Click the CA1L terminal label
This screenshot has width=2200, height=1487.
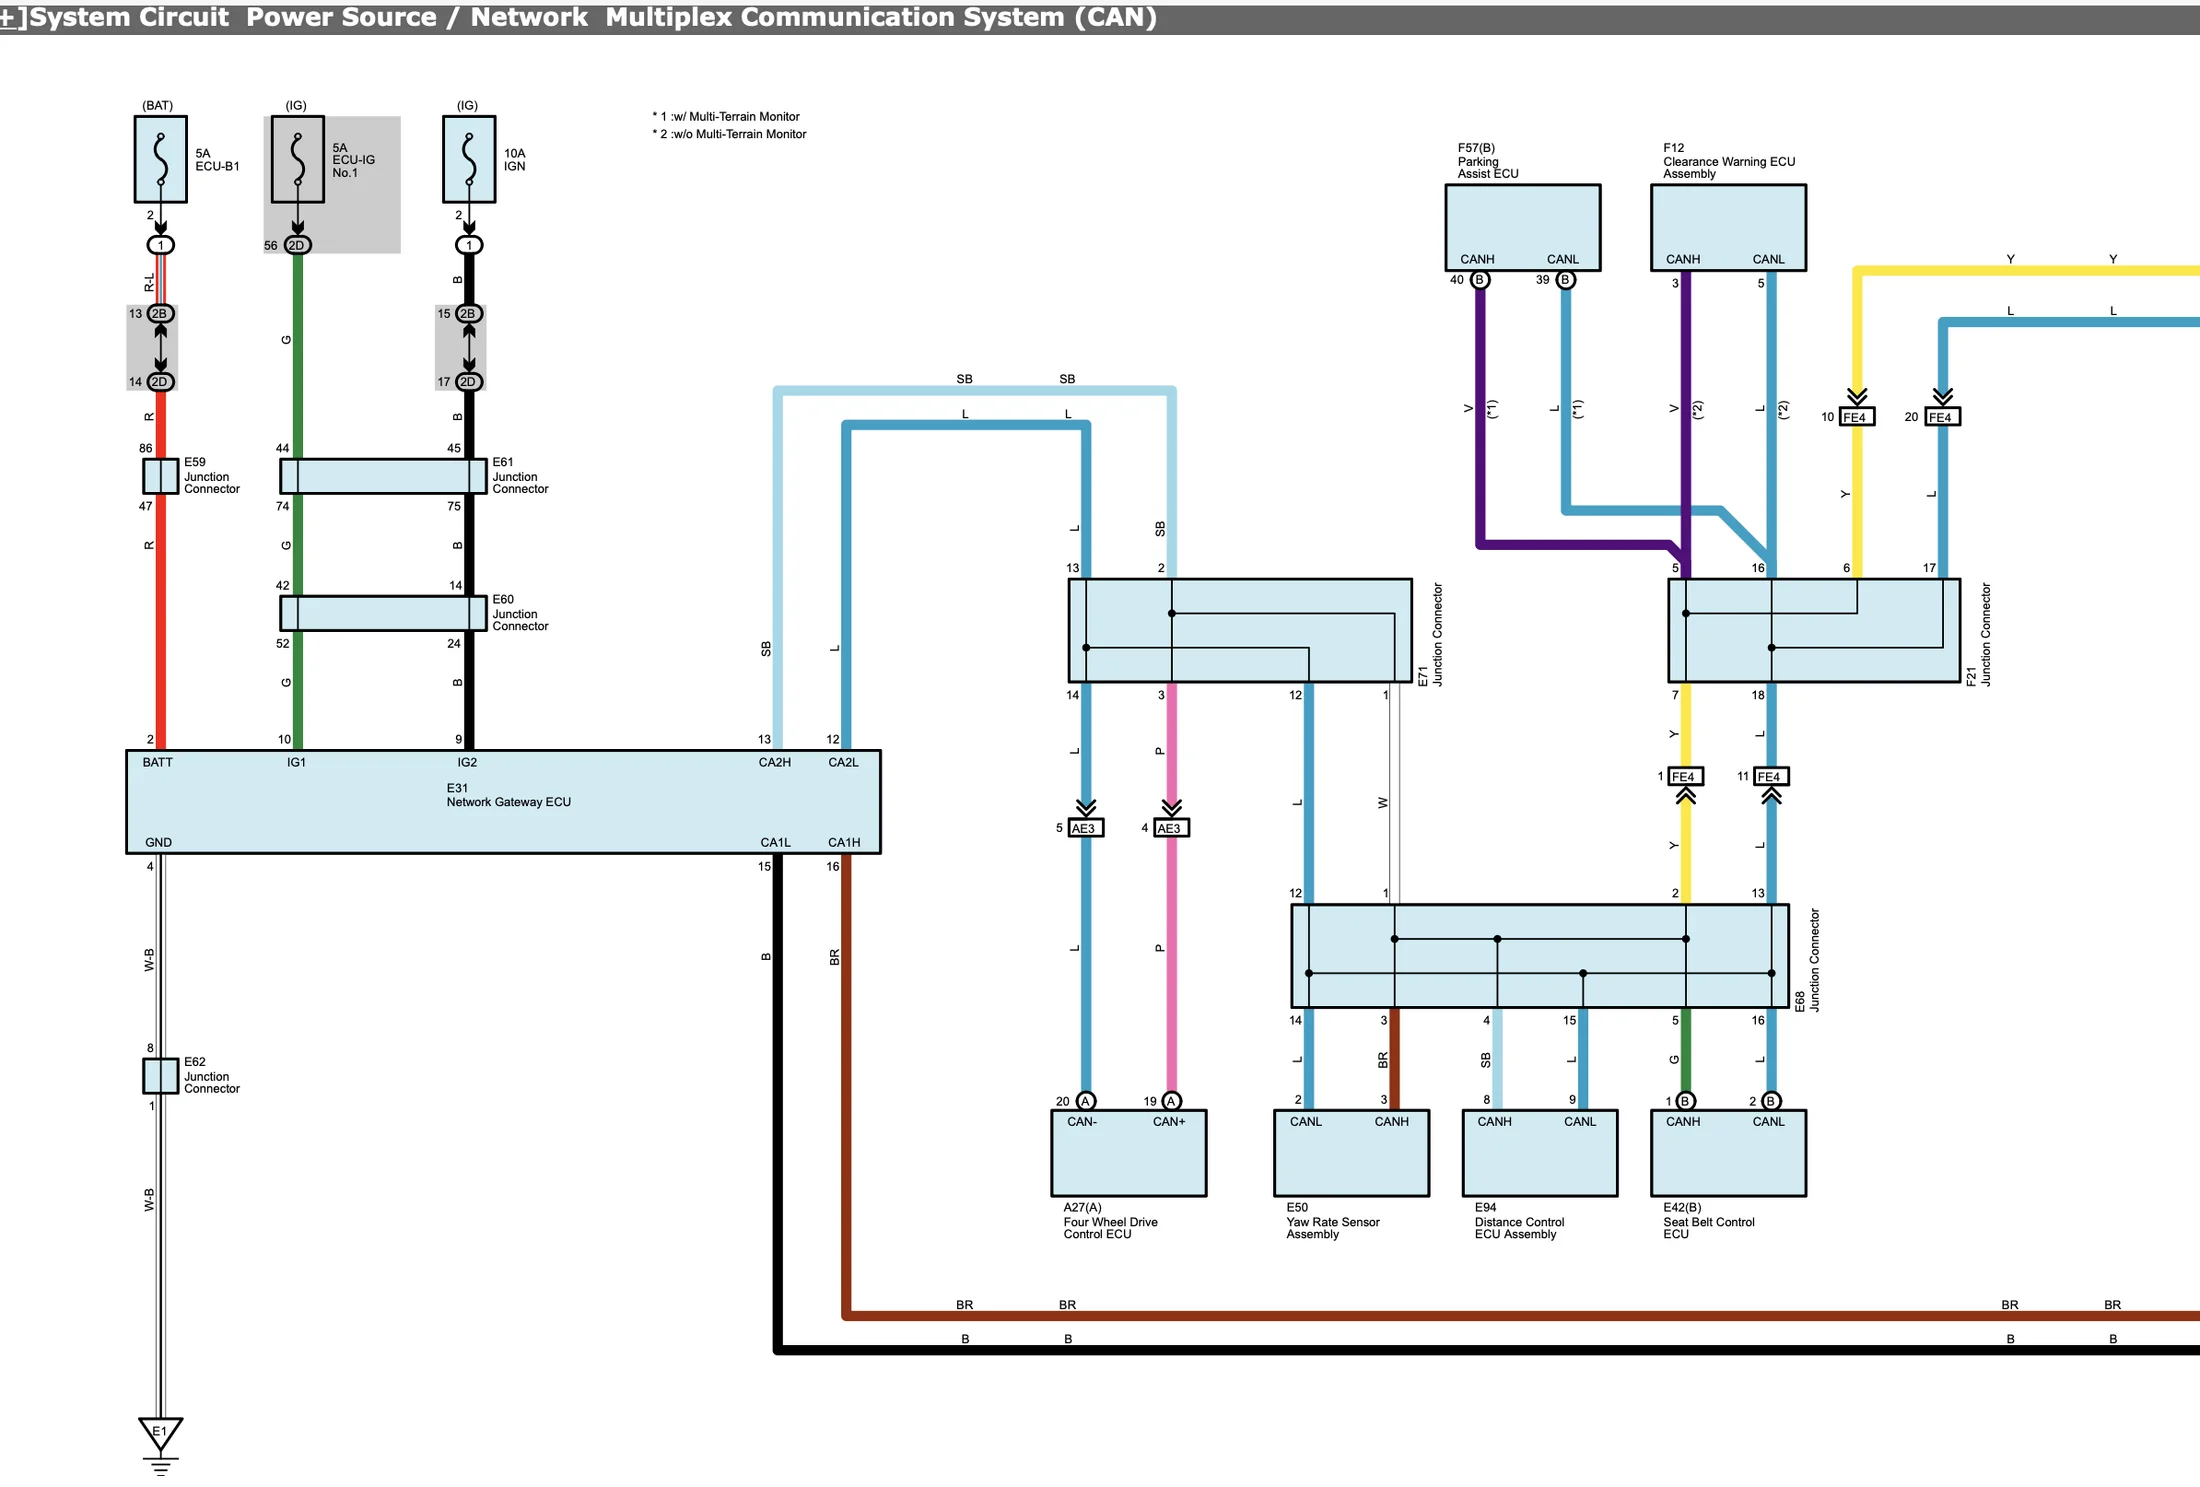point(775,842)
